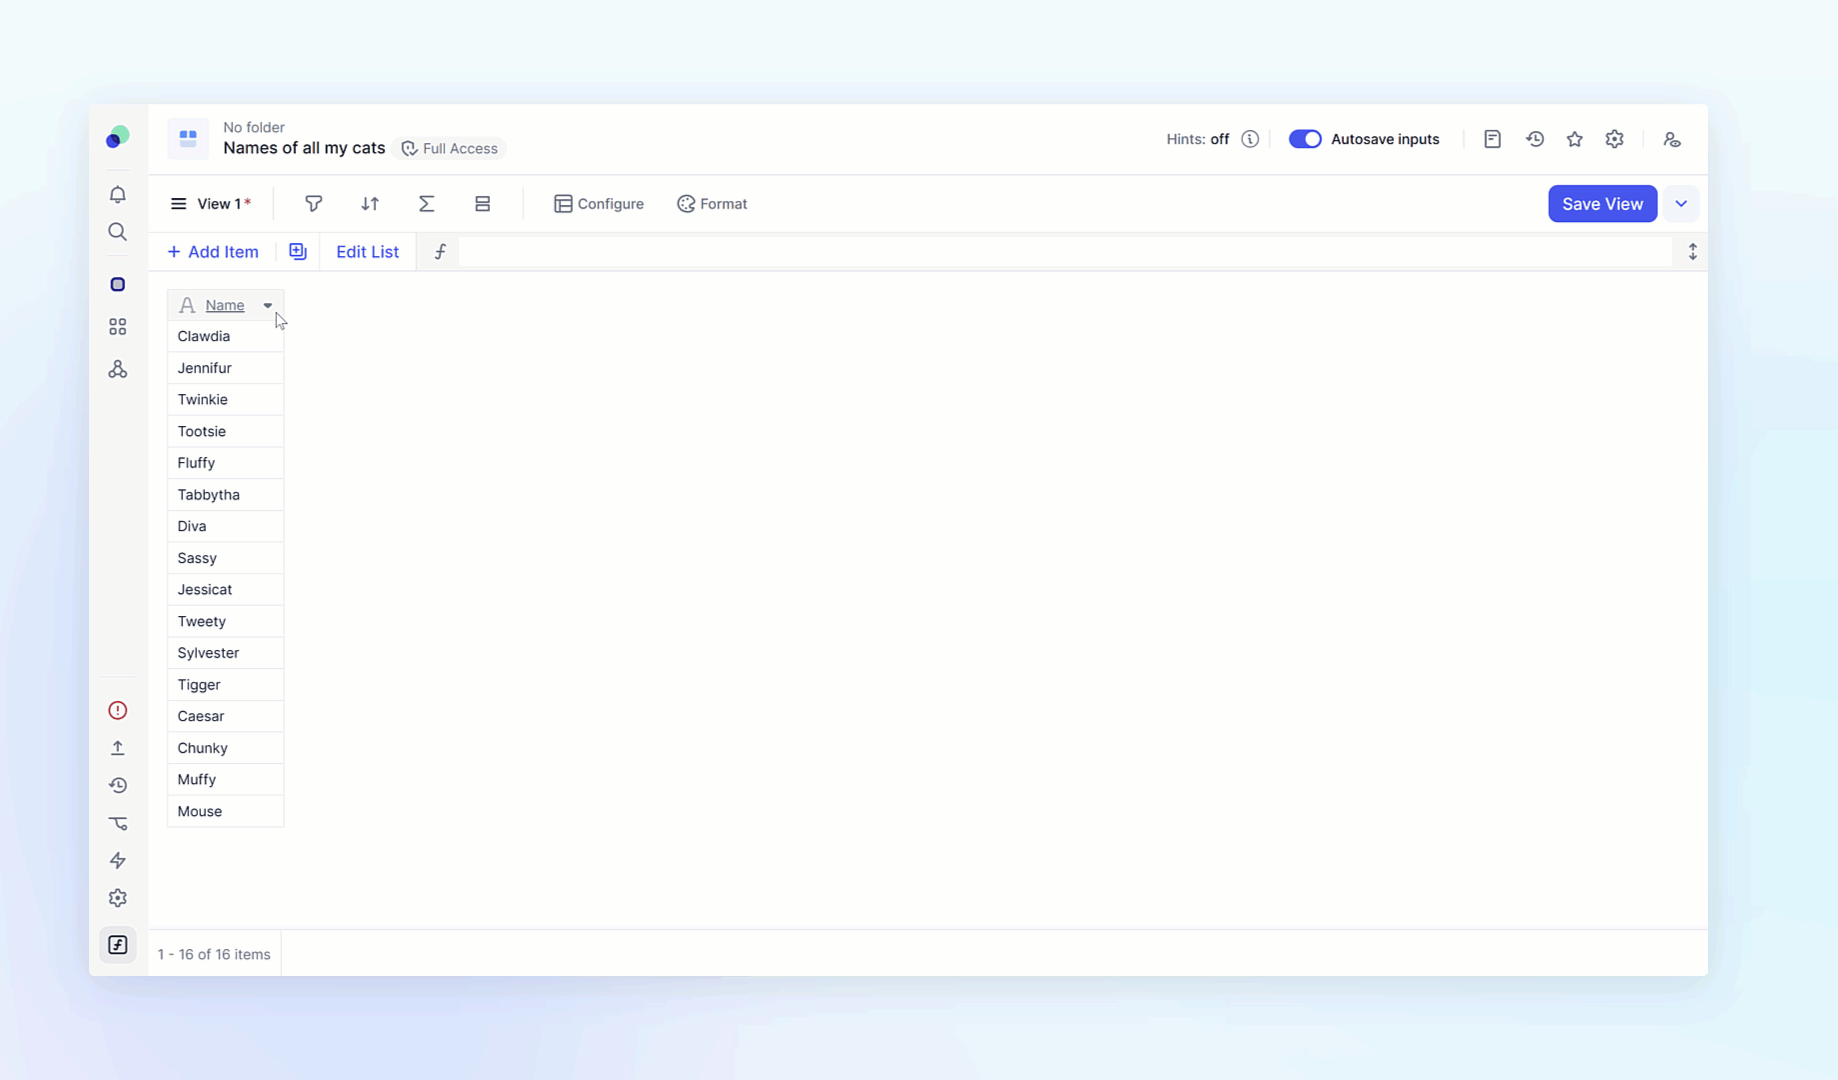Screen dimensions: 1838x1080
Task: Open the notes document icon in the header
Action: 1492,140
